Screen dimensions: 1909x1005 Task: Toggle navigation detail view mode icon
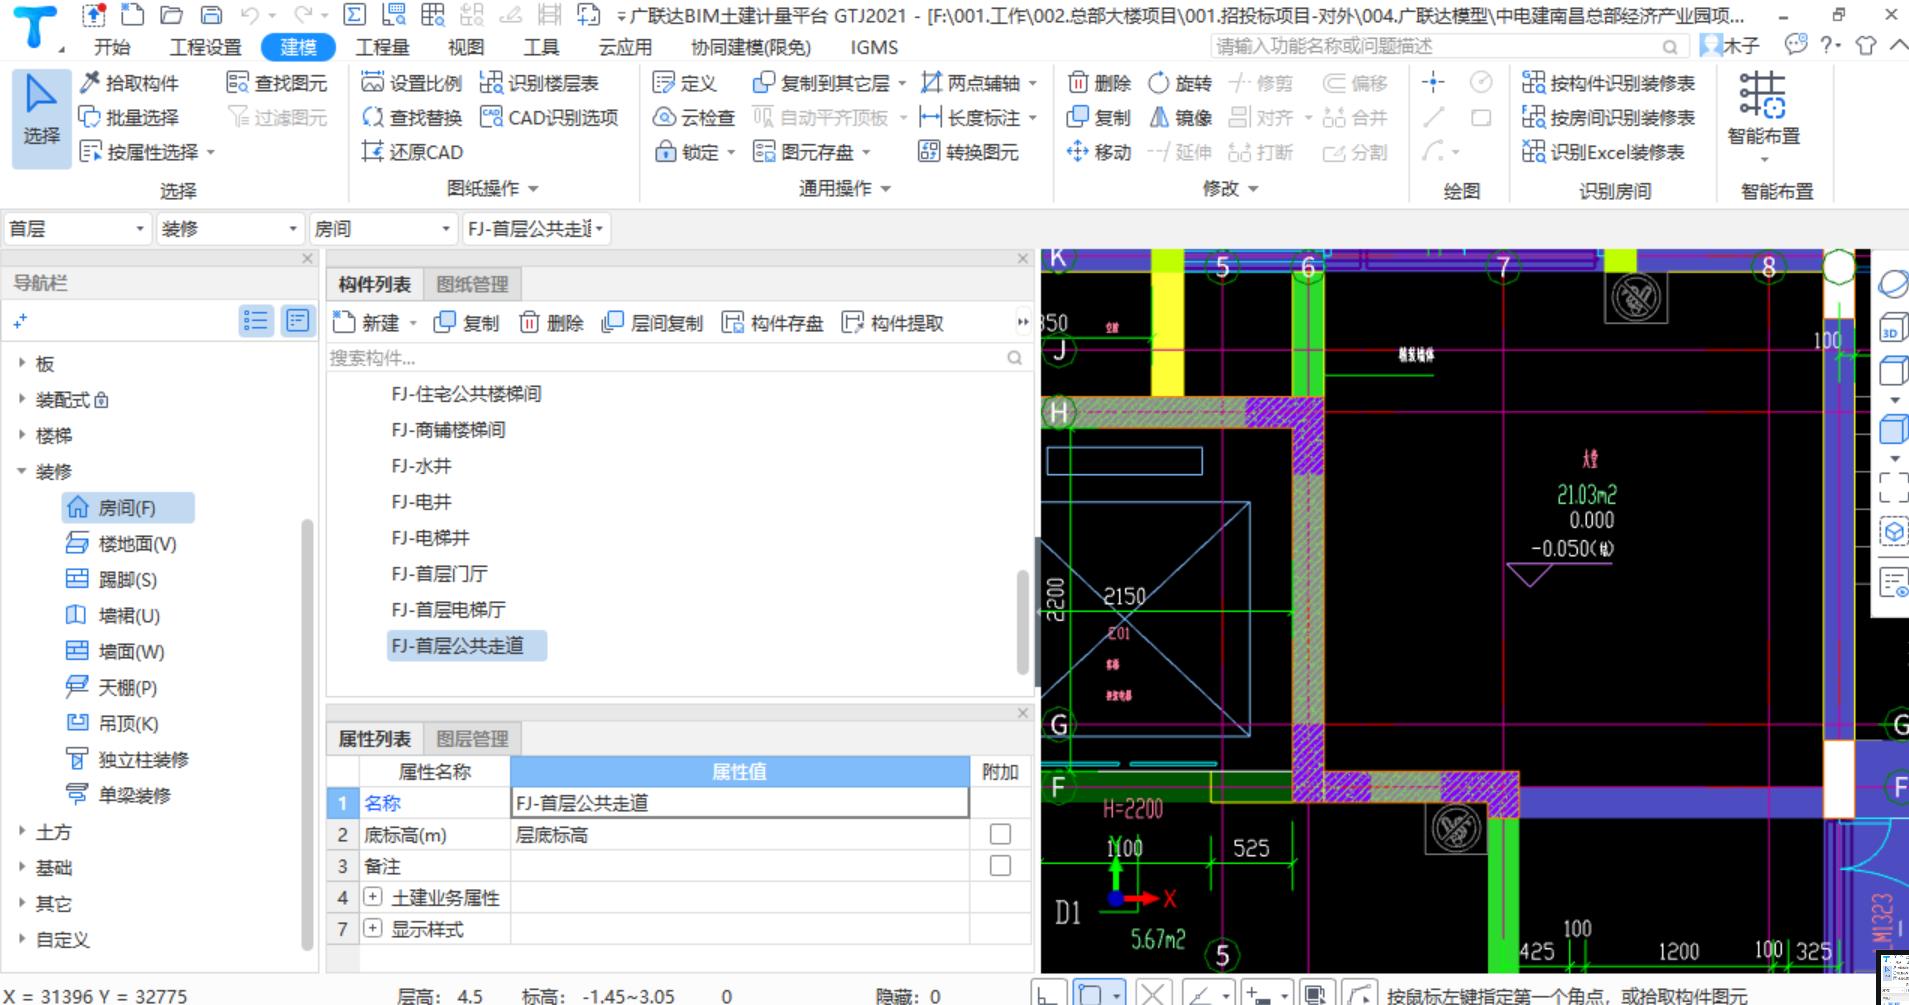[x=298, y=321]
